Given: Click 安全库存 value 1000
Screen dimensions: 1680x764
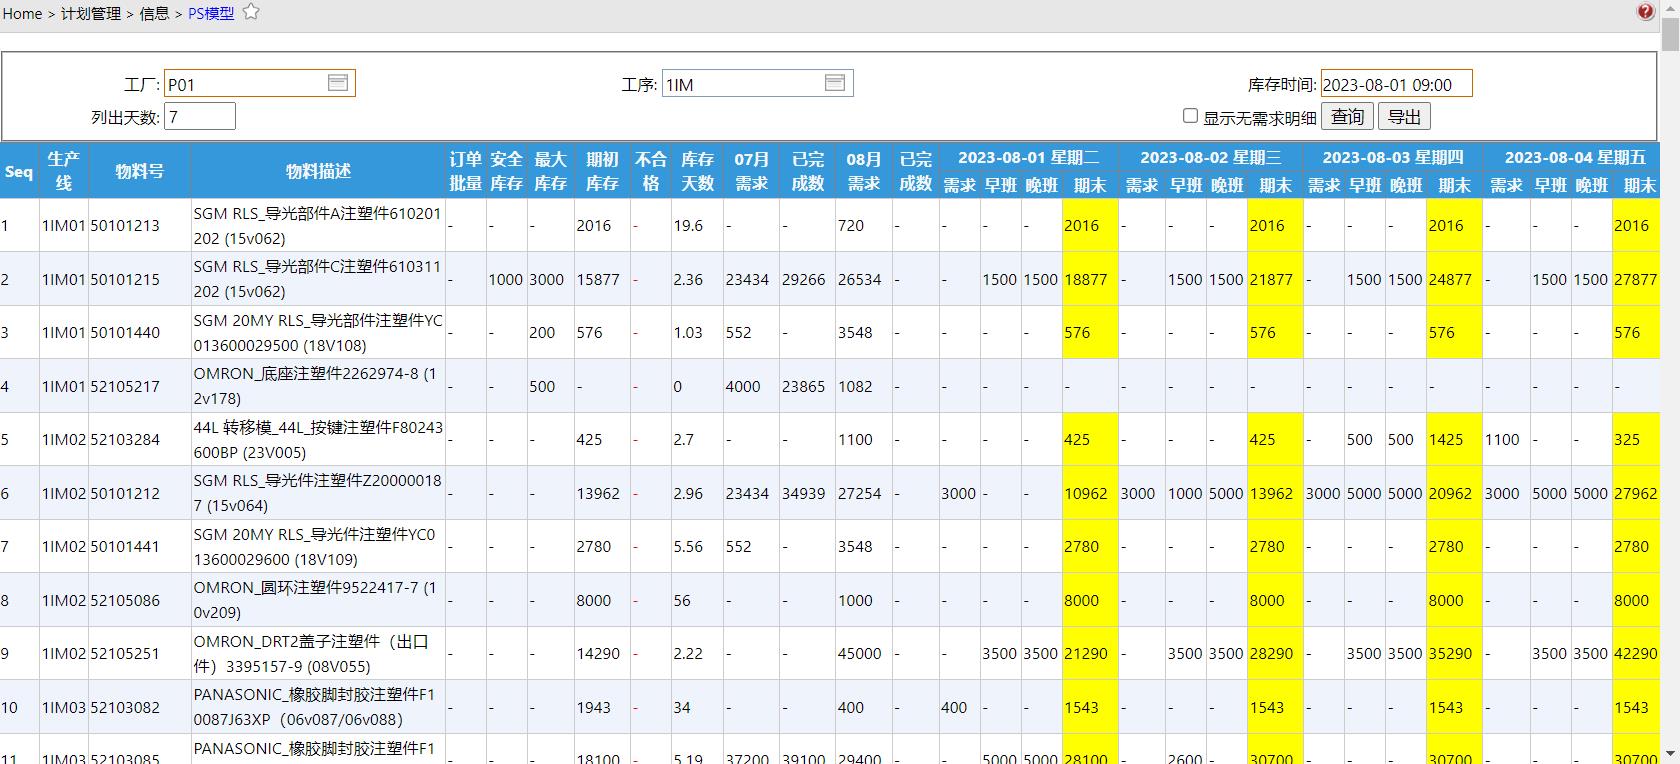Looking at the screenshot, I should coord(505,279).
